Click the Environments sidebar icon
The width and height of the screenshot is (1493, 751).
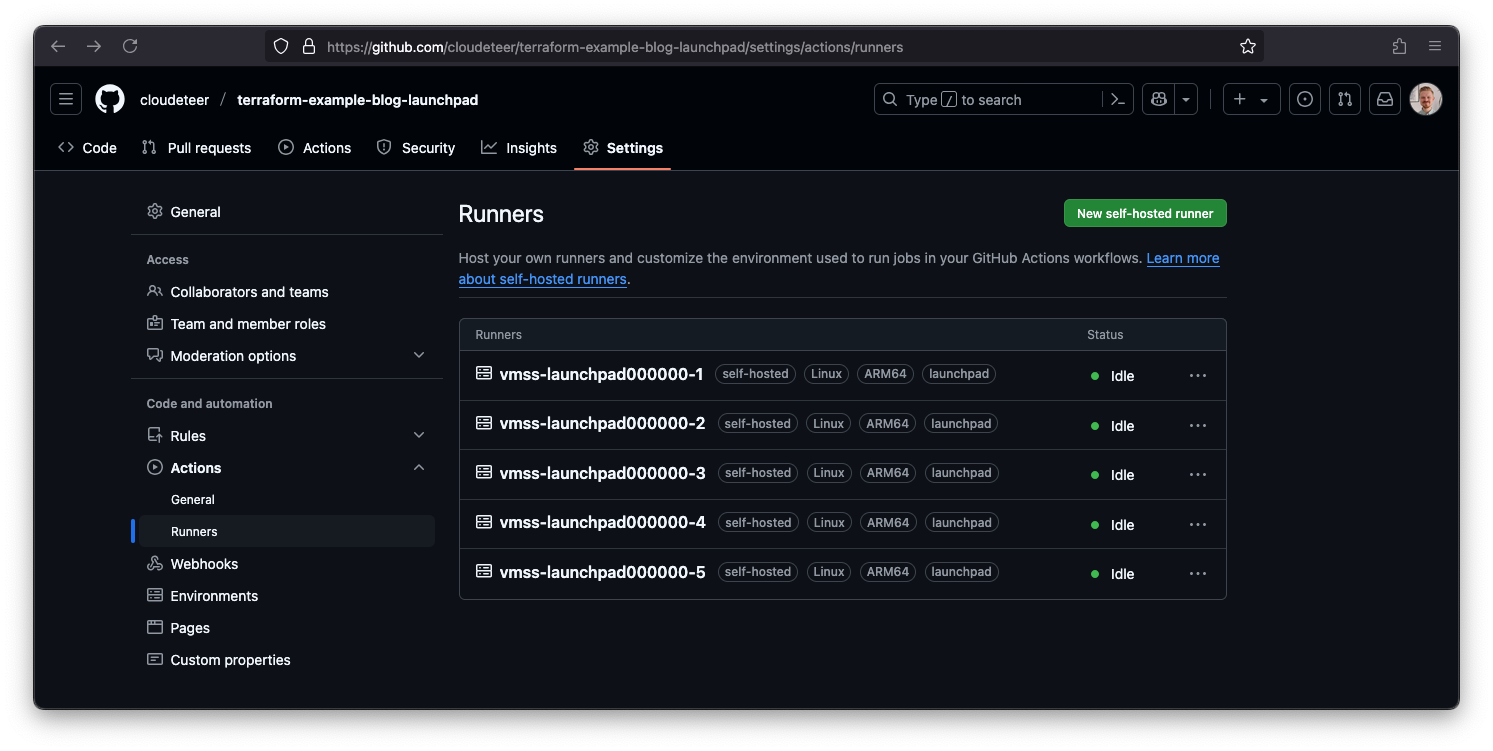coord(155,596)
